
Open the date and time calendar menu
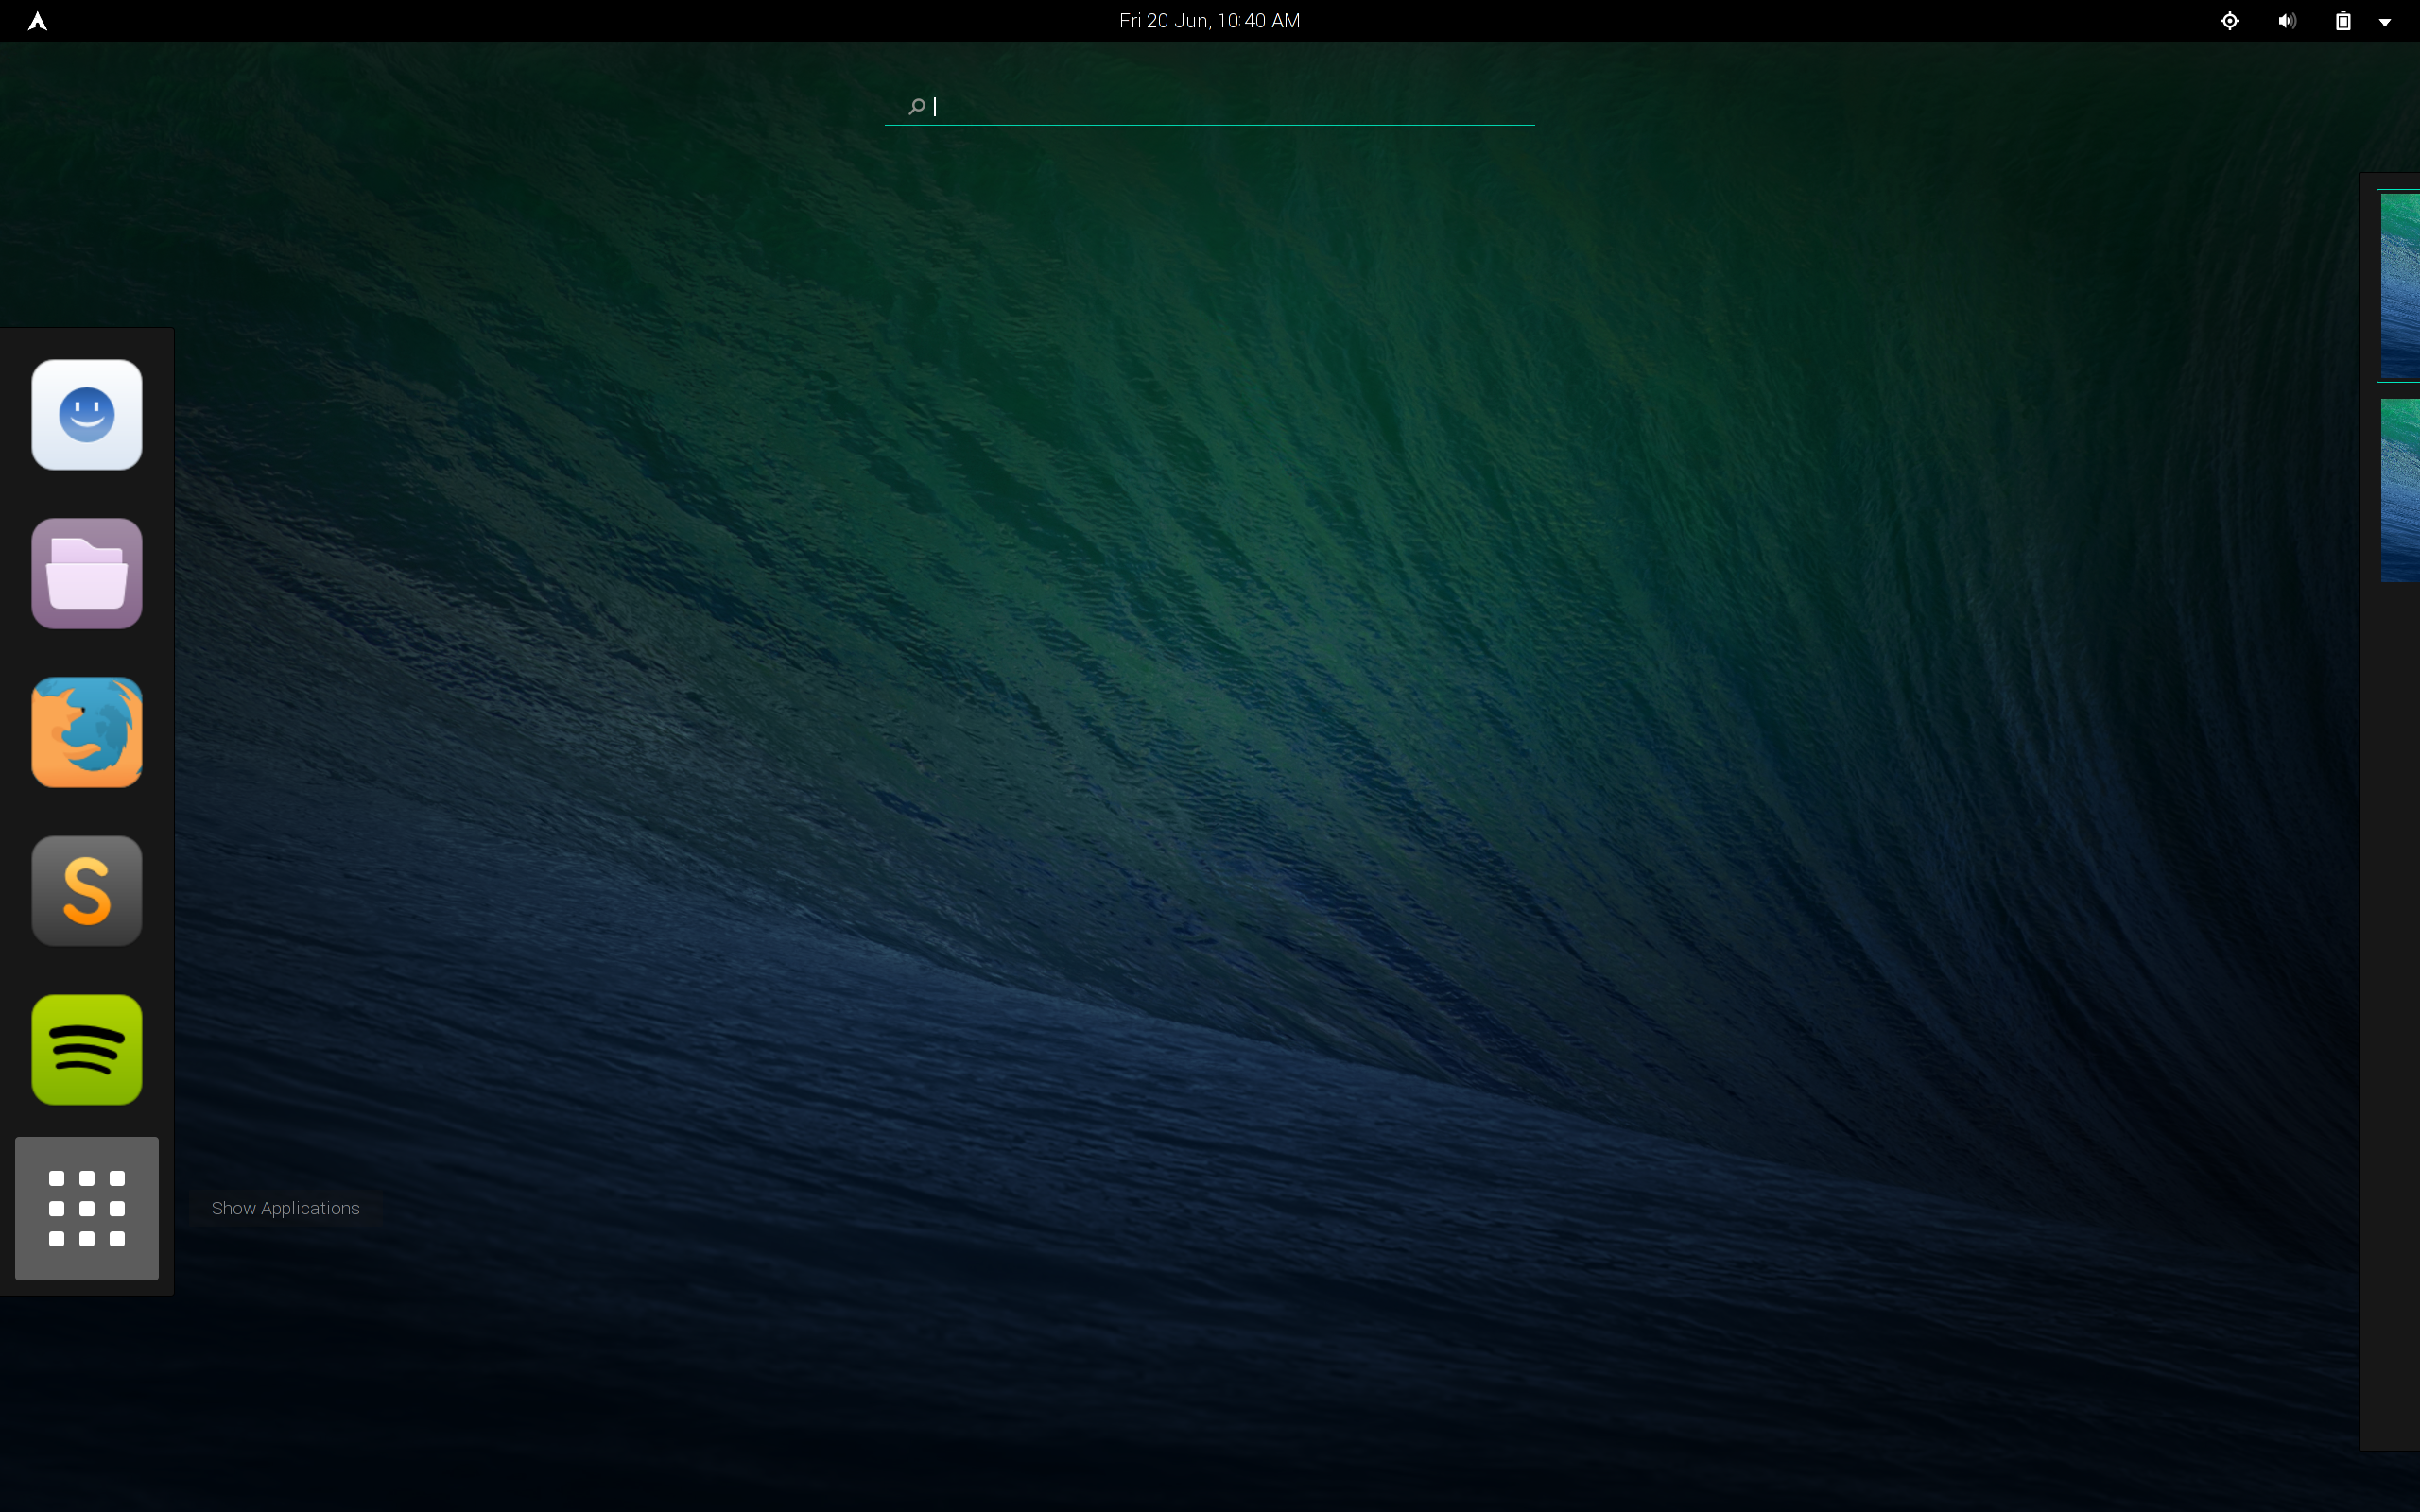(x=1209, y=21)
